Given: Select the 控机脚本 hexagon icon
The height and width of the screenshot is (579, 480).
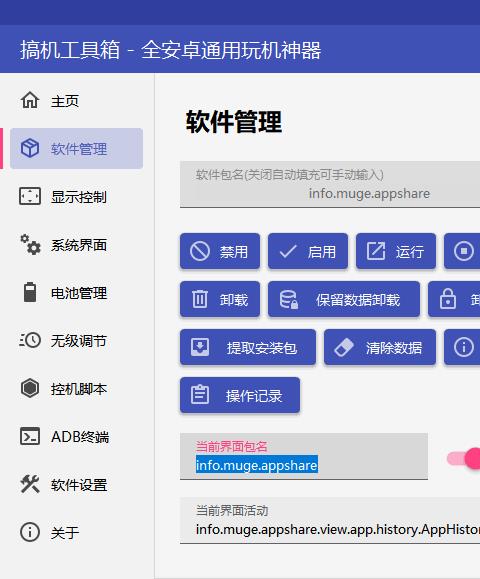Looking at the screenshot, I should (x=30, y=388).
